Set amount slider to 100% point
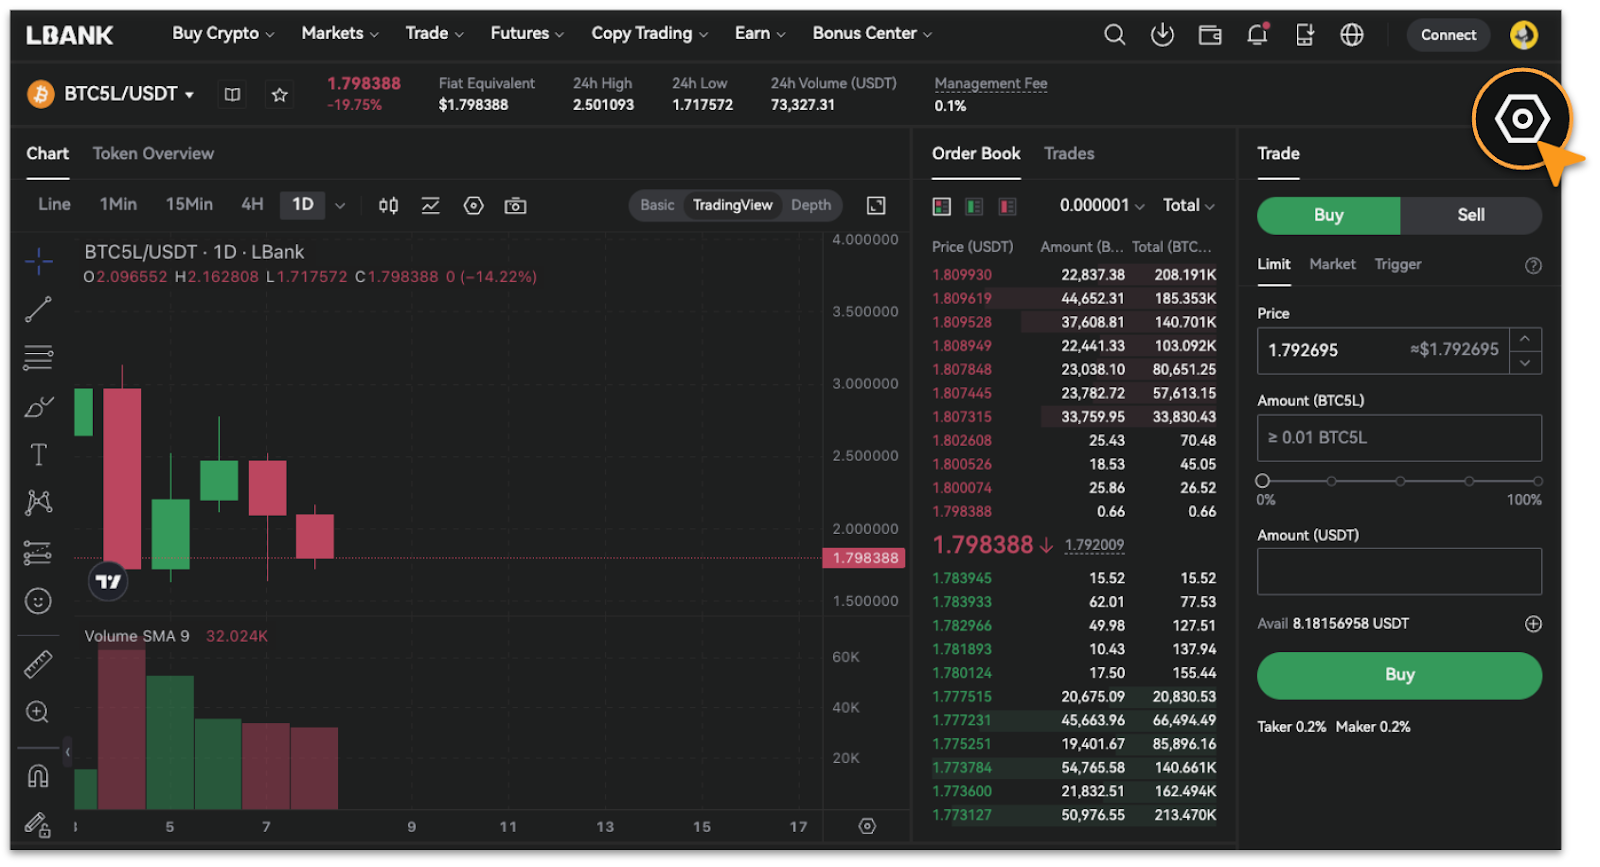The height and width of the screenshot is (867, 1600). tap(1537, 481)
